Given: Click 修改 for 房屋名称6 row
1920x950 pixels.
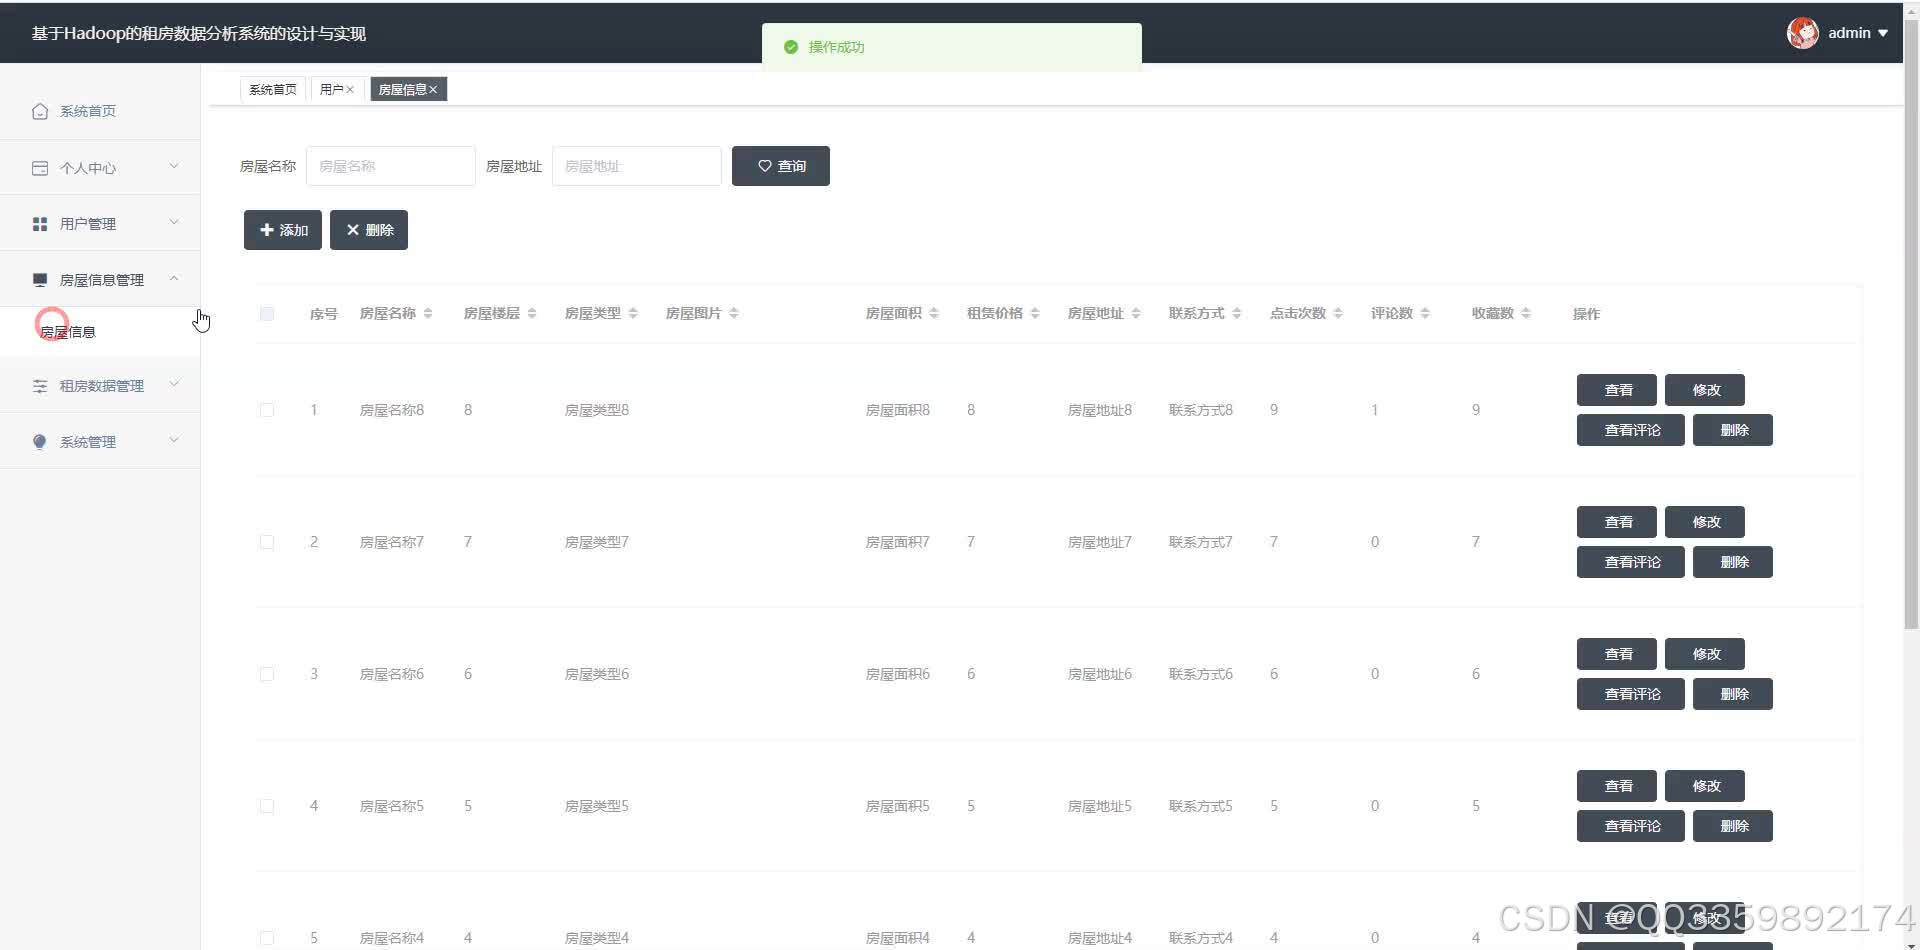Looking at the screenshot, I should point(1705,654).
